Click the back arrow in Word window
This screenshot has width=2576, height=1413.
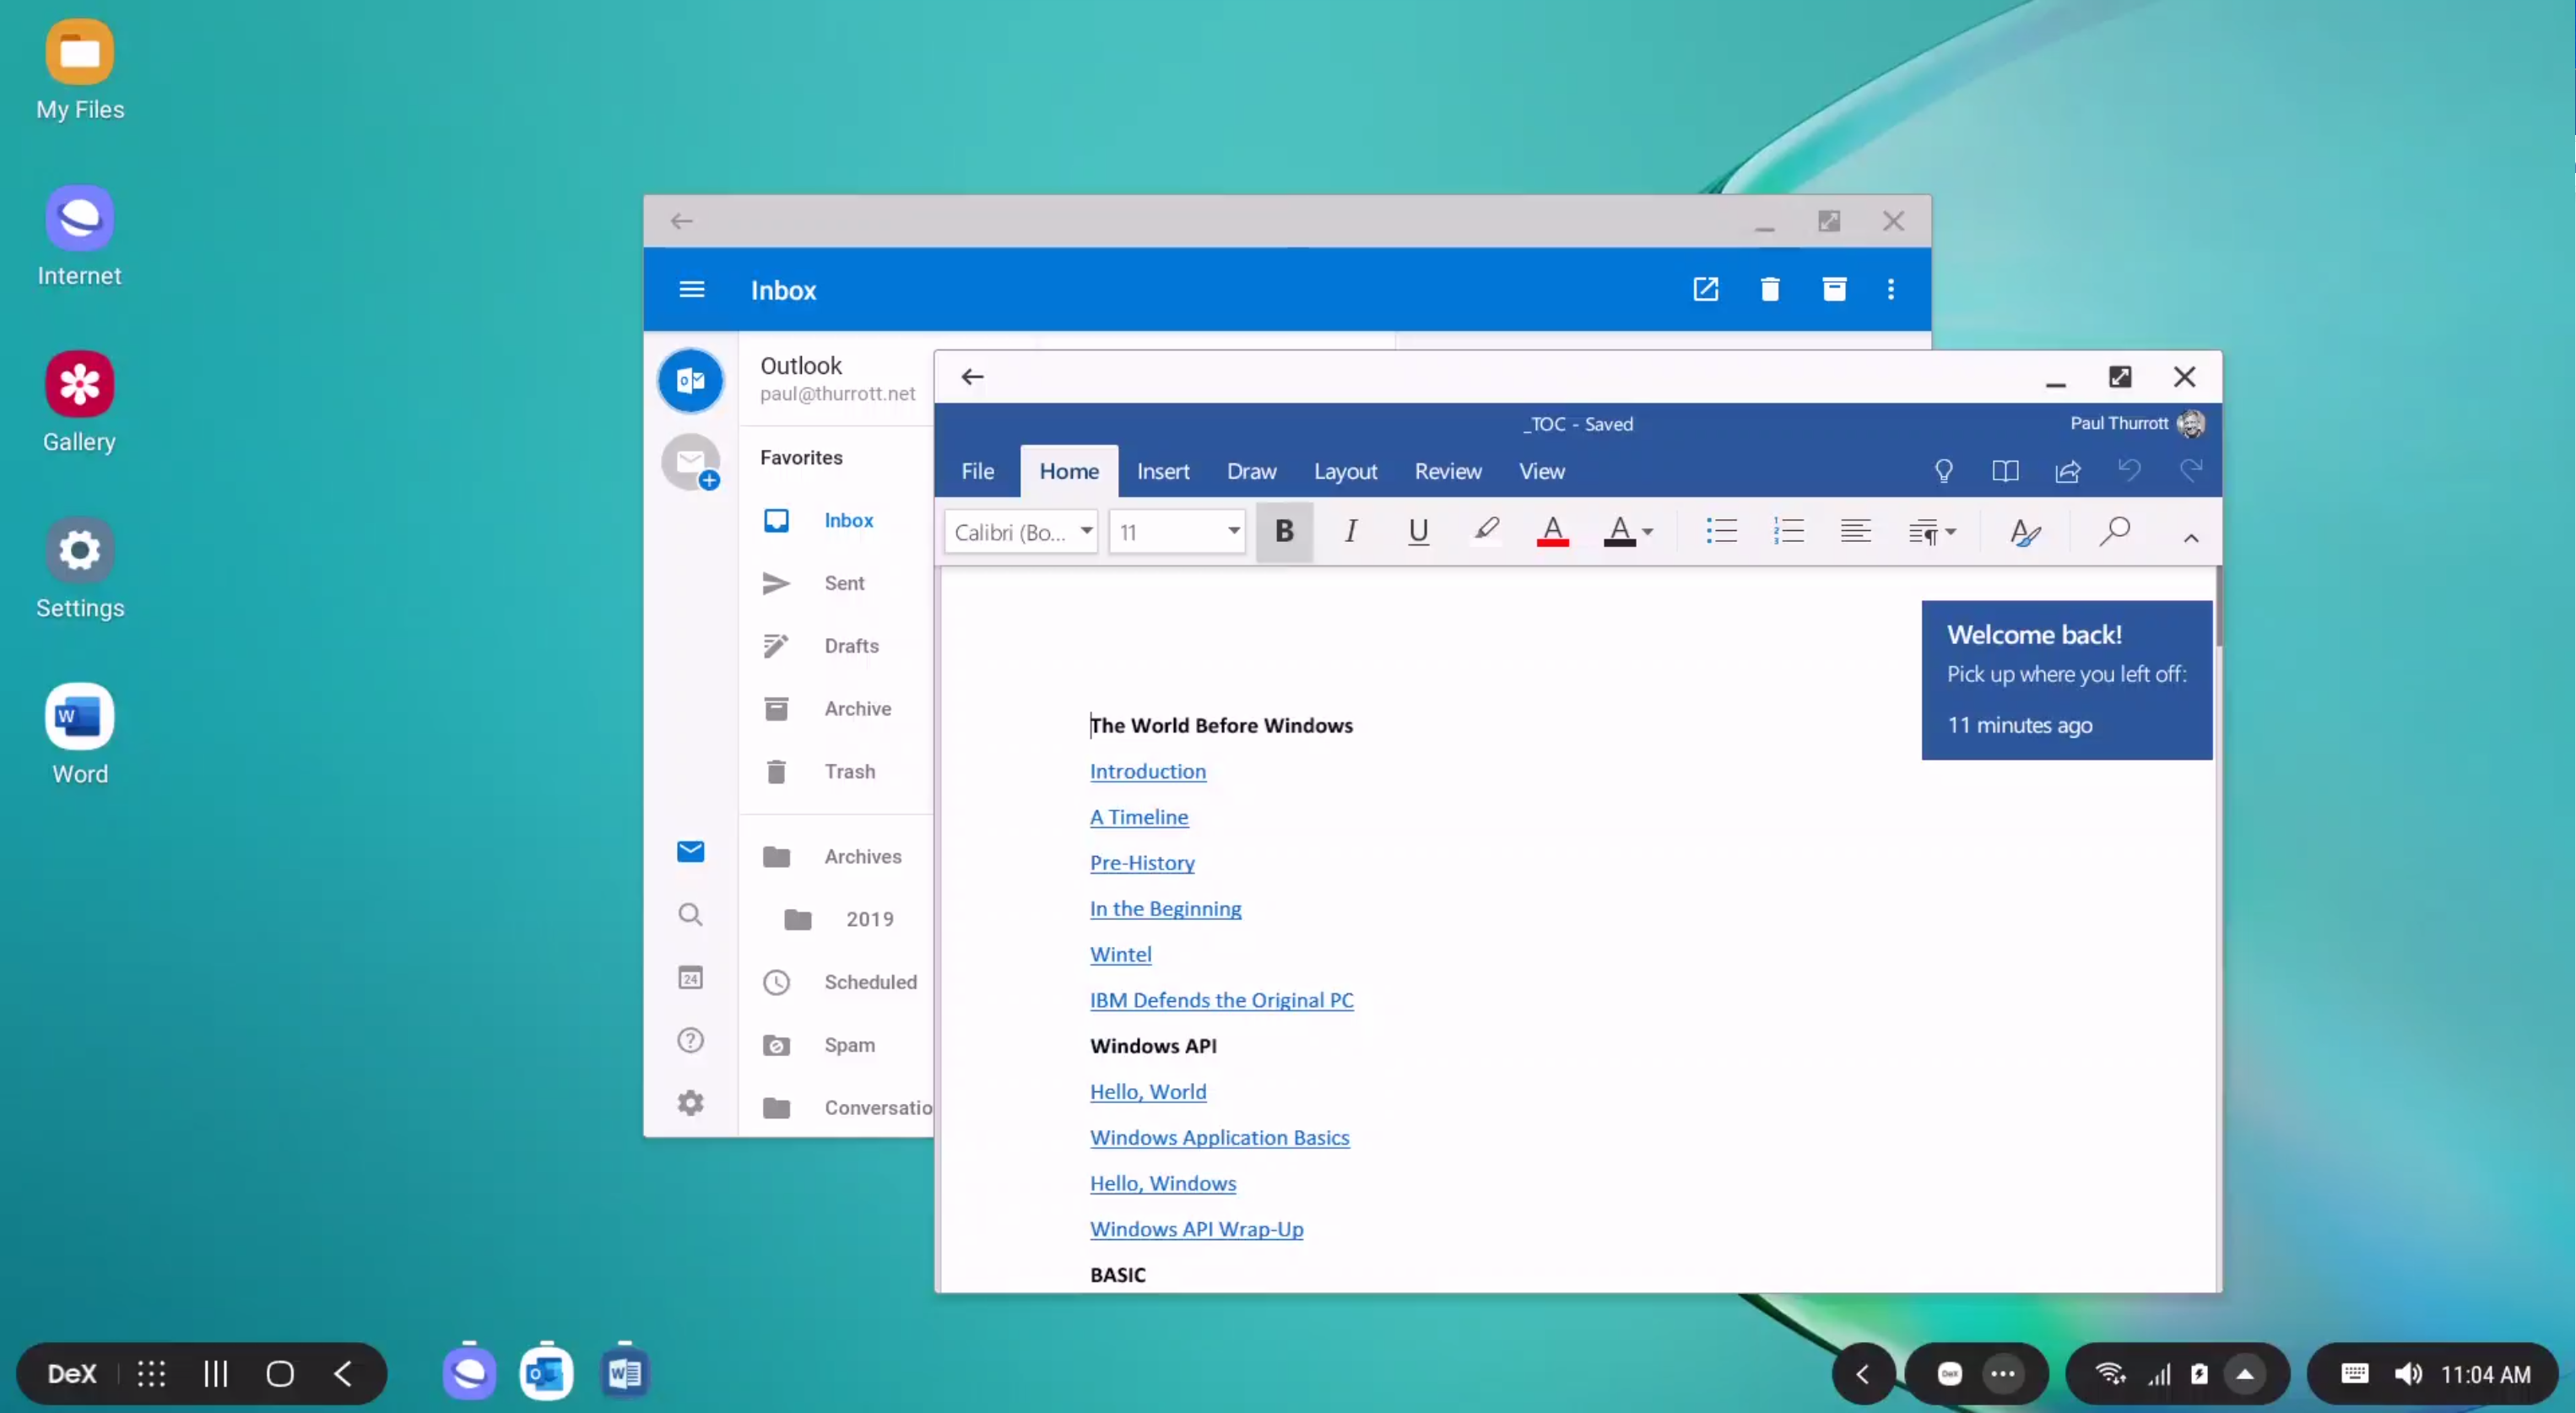tap(972, 377)
